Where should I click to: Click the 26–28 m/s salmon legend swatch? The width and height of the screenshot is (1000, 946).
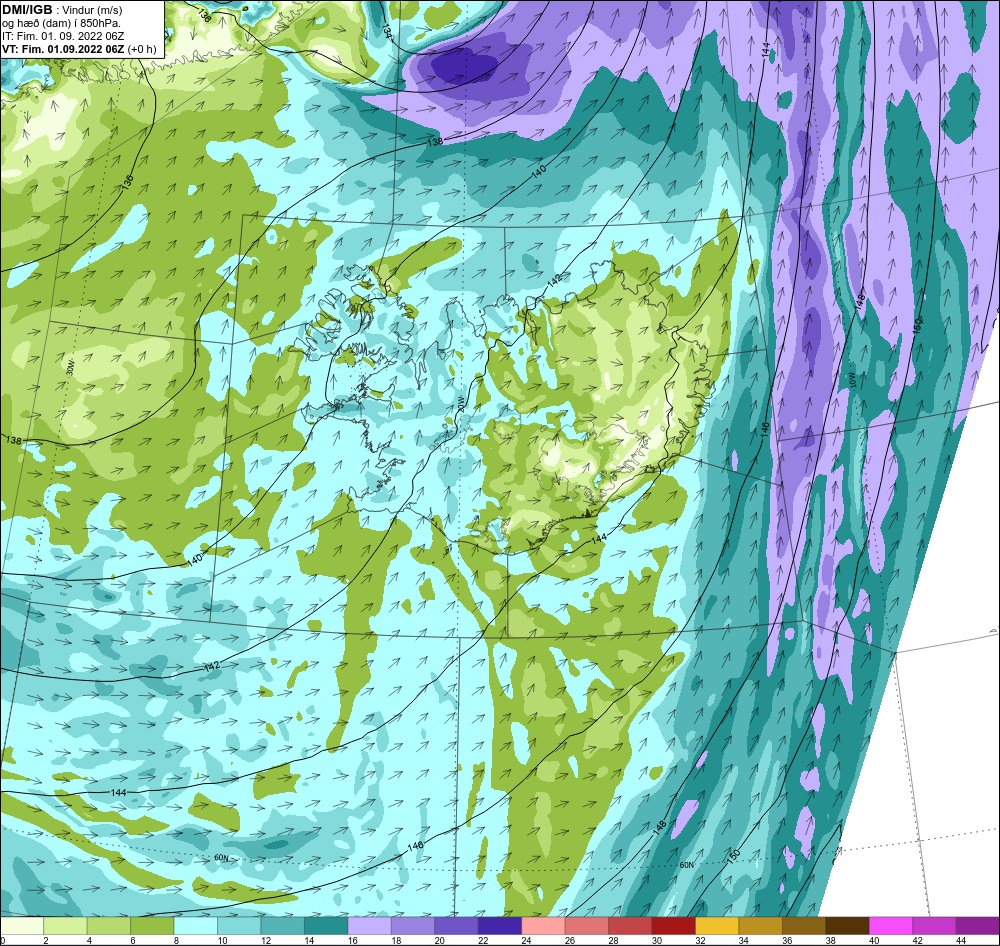pos(587,926)
